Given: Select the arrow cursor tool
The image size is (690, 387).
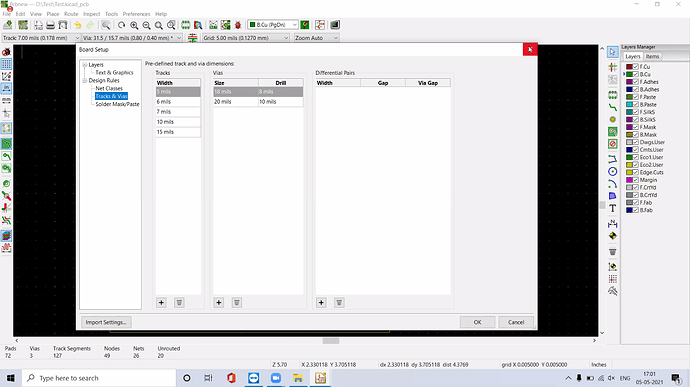Looking at the screenshot, I should 613,52.
